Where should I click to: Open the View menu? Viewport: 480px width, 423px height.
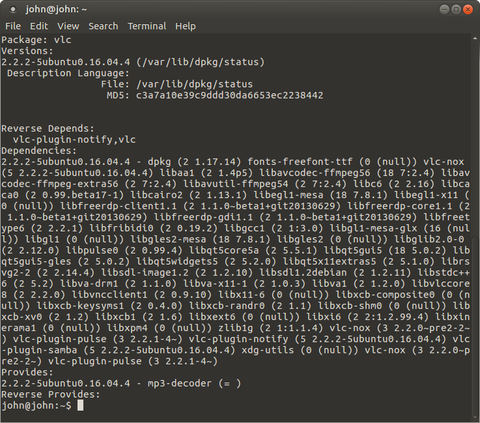(x=68, y=26)
